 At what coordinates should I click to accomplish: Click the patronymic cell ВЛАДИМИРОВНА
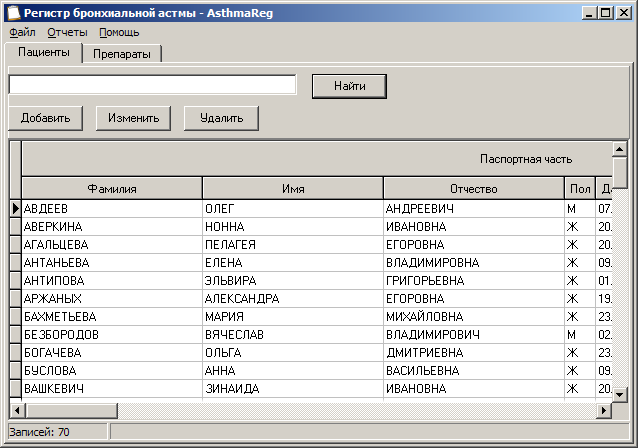point(474,262)
